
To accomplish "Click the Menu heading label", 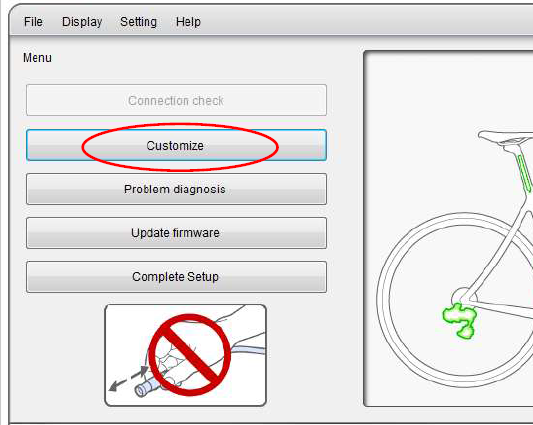I will [37, 58].
